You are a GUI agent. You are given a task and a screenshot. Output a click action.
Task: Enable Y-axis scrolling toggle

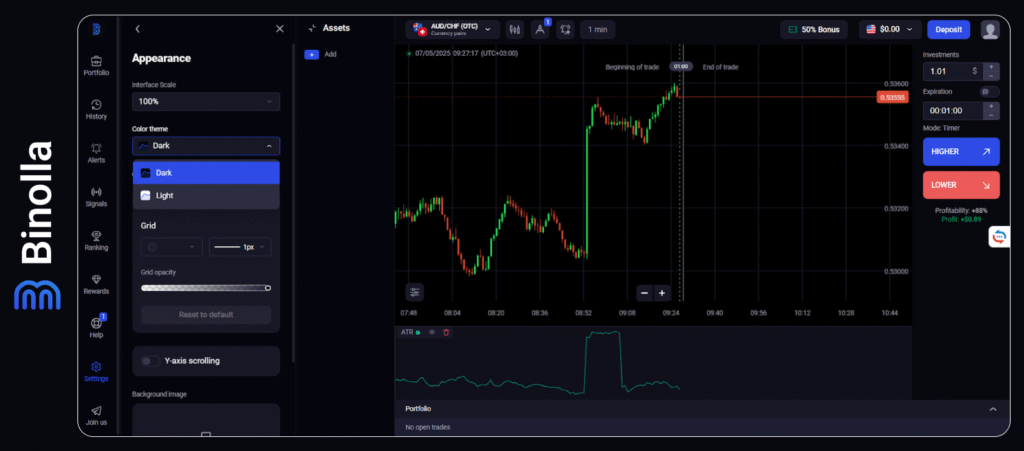150,361
